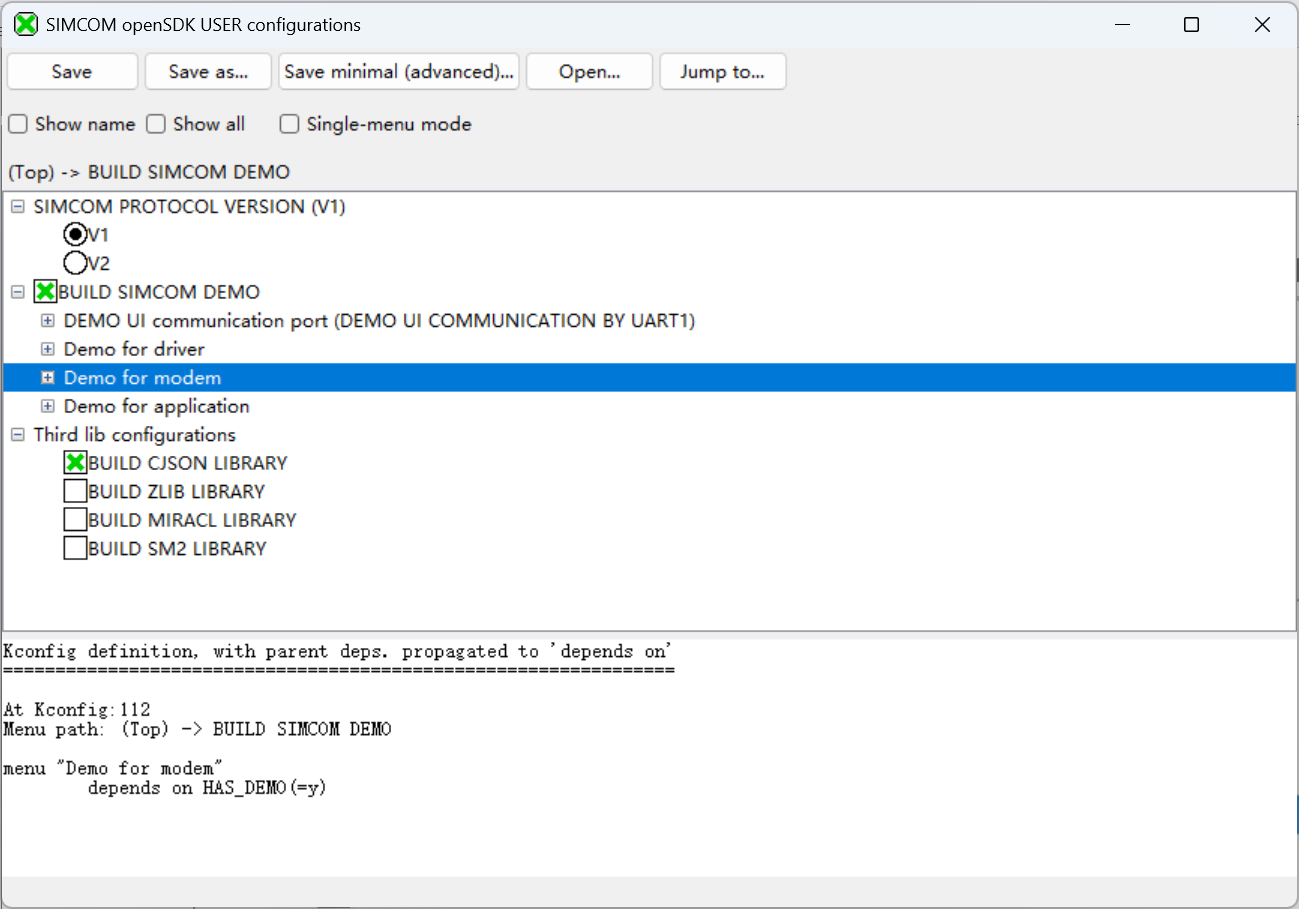Click 'depends on HAS_DEMO(=y)' text
This screenshot has width=1299, height=909.
[x=207, y=788]
